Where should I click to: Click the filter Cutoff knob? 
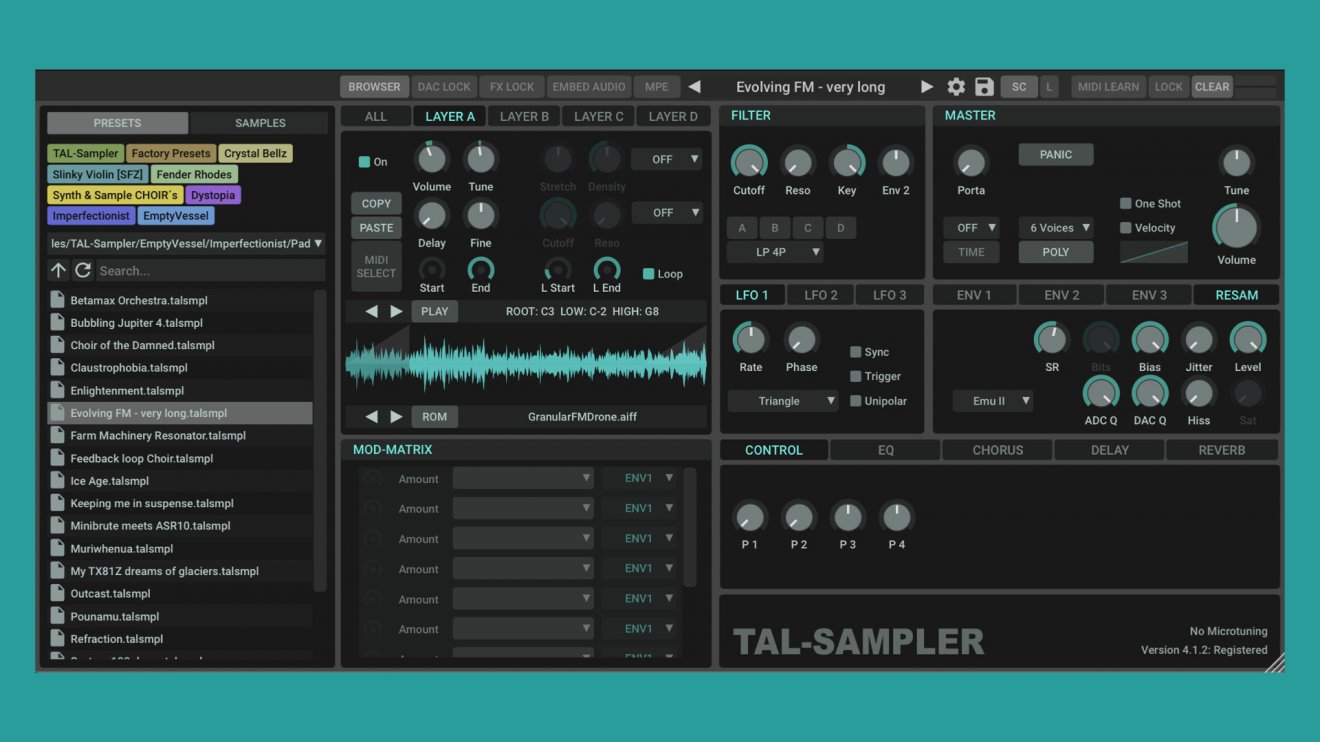(748, 162)
